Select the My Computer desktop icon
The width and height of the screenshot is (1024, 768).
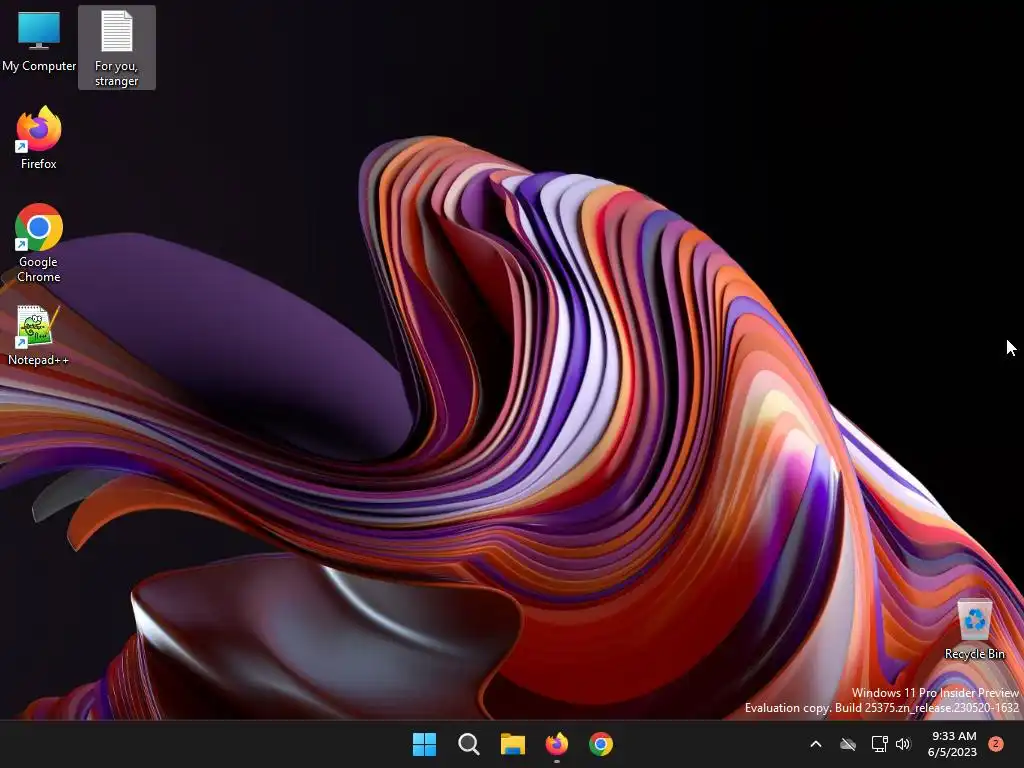(x=39, y=42)
